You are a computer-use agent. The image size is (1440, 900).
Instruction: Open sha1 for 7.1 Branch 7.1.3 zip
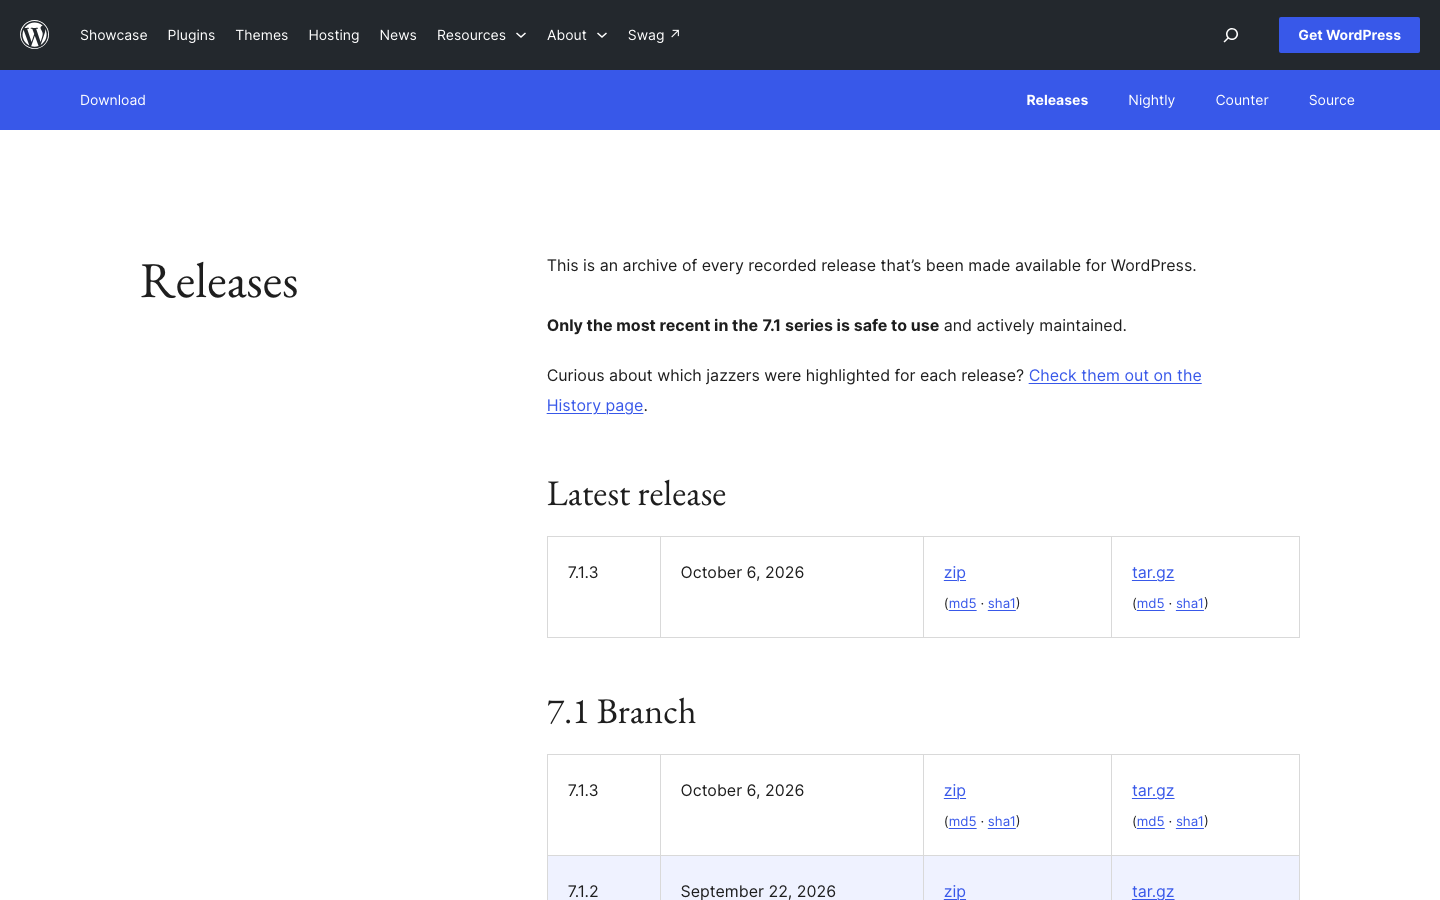(1002, 821)
